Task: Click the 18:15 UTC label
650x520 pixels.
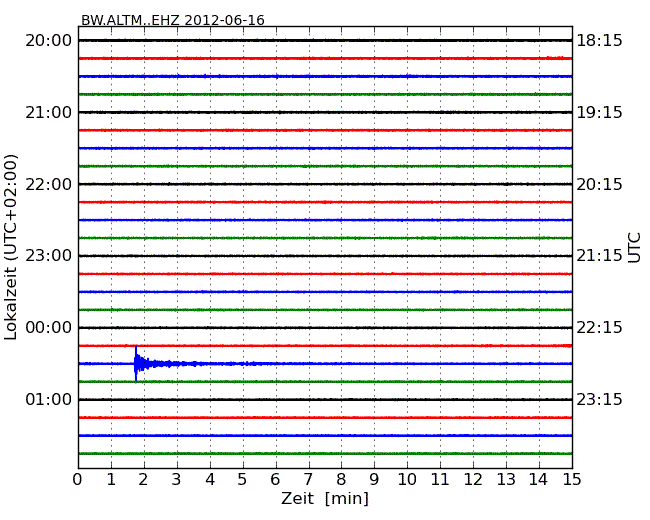Action: click(599, 41)
